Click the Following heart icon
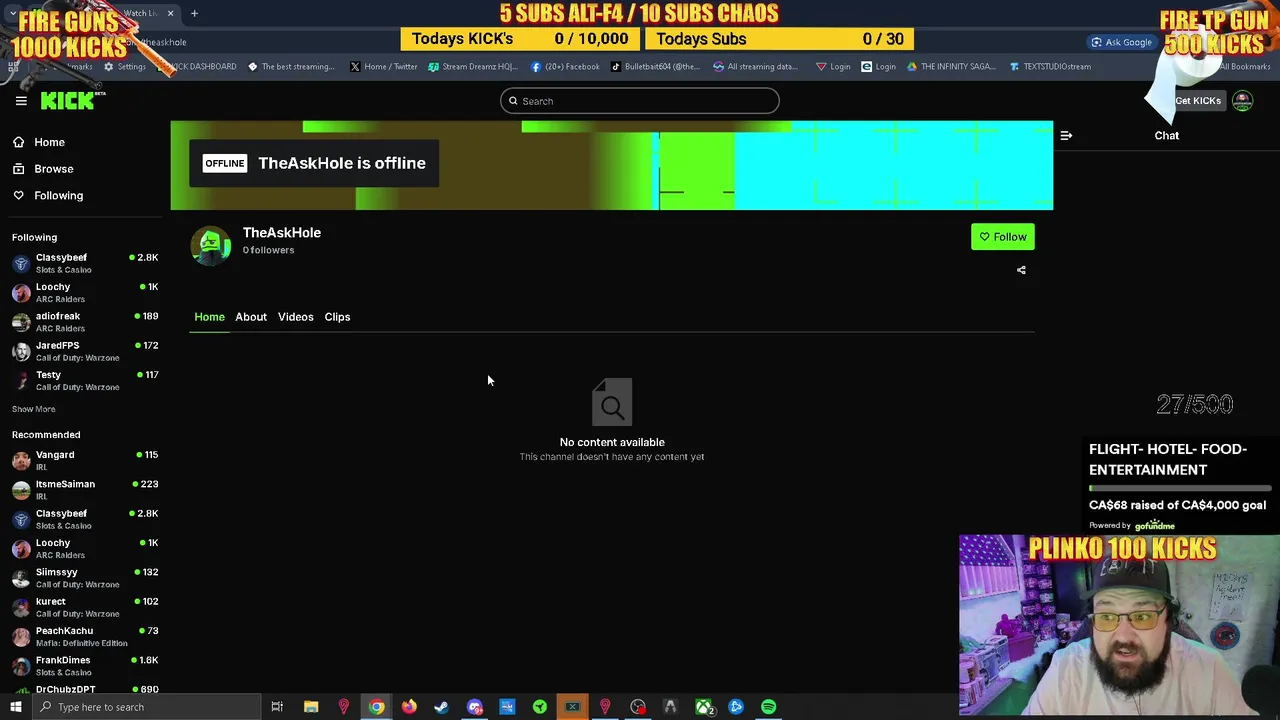Screen dimensions: 1280x720 coord(18,195)
